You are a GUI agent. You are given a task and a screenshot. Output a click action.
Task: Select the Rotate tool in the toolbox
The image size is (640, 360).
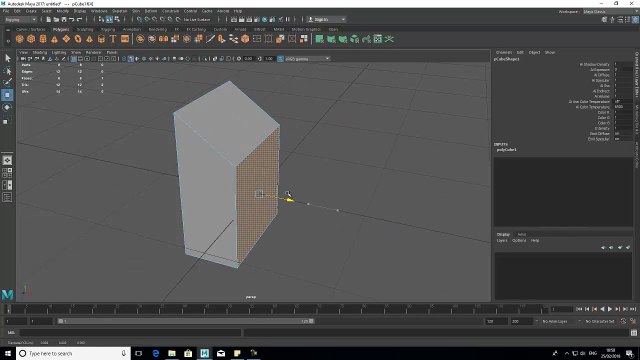coord(7,107)
